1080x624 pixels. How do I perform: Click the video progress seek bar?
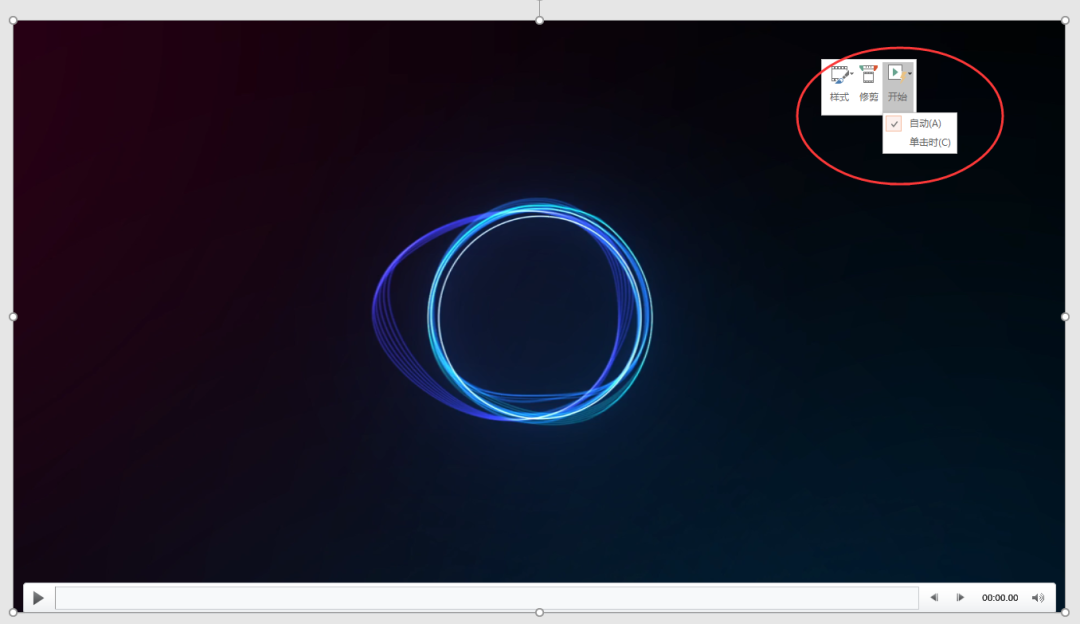[487, 598]
